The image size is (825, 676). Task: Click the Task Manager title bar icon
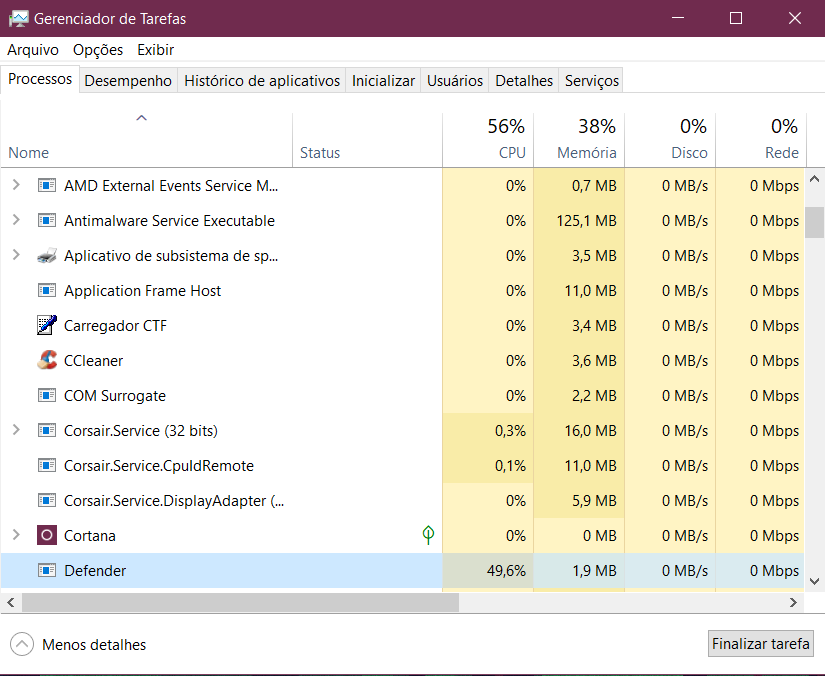18,19
